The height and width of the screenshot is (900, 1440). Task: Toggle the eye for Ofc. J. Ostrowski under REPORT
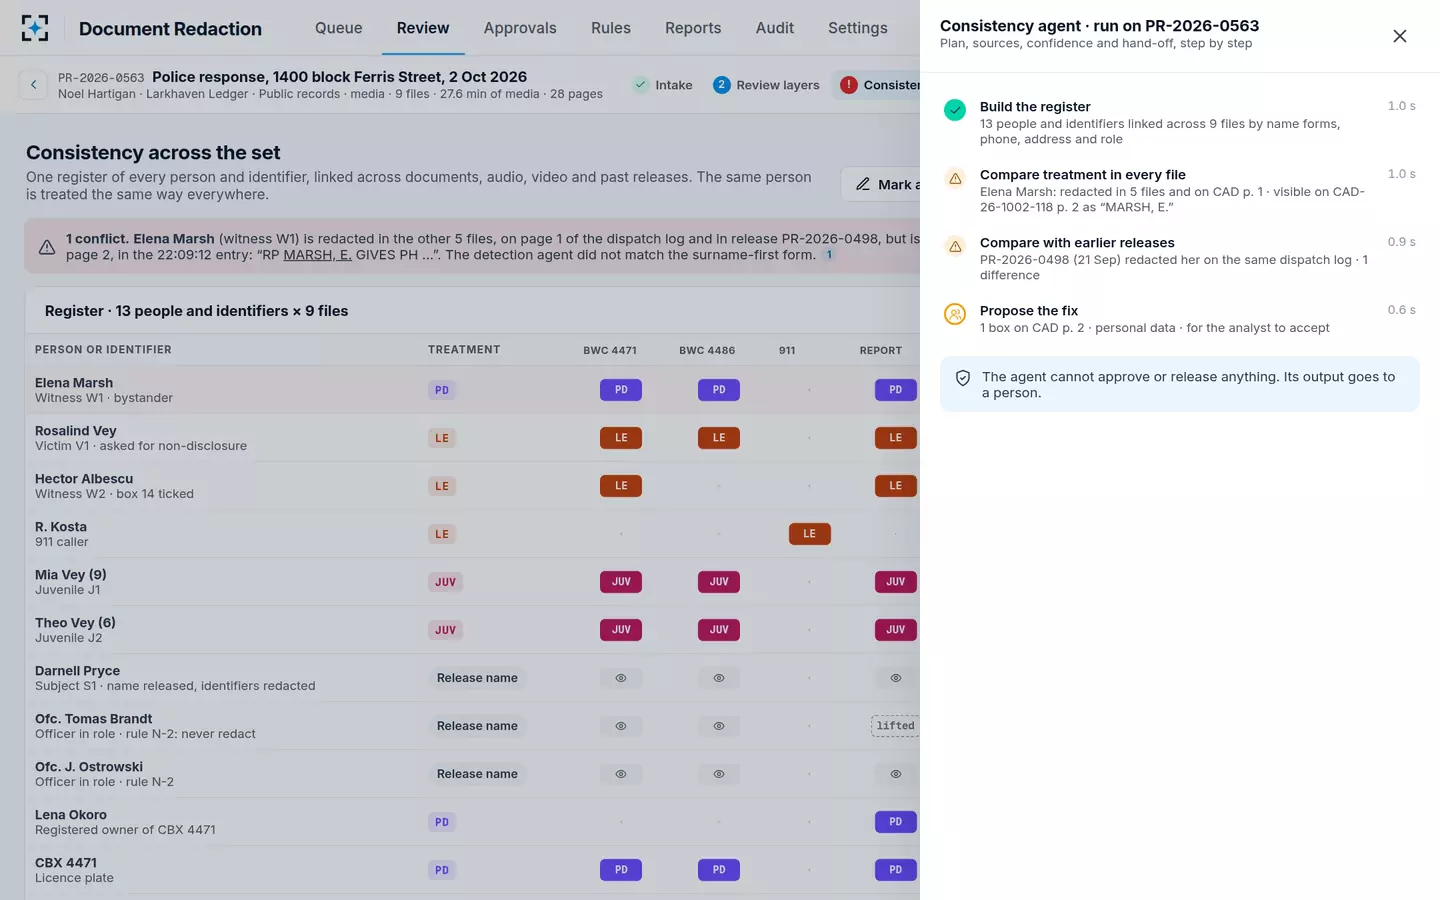896,774
